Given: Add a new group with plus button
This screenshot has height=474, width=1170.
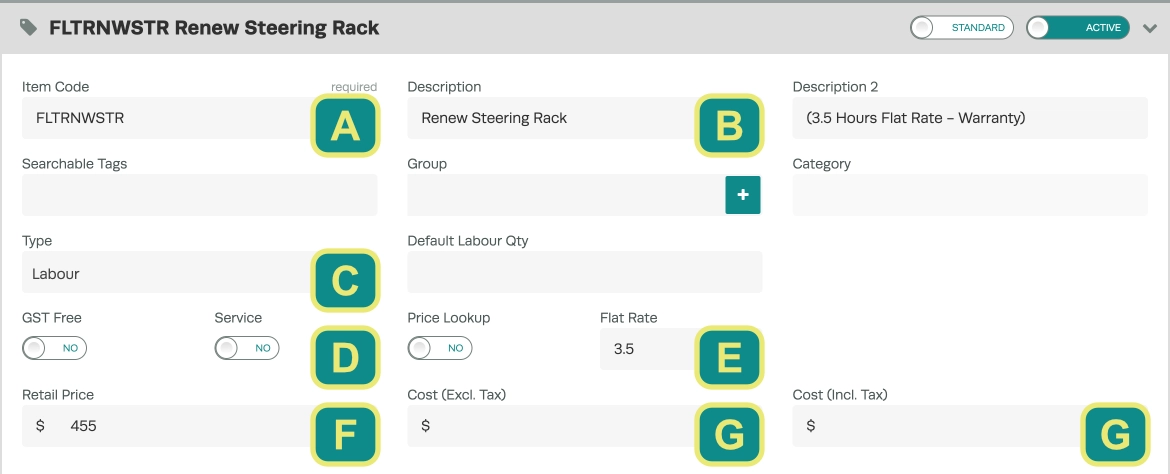Looking at the screenshot, I should coord(742,195).
